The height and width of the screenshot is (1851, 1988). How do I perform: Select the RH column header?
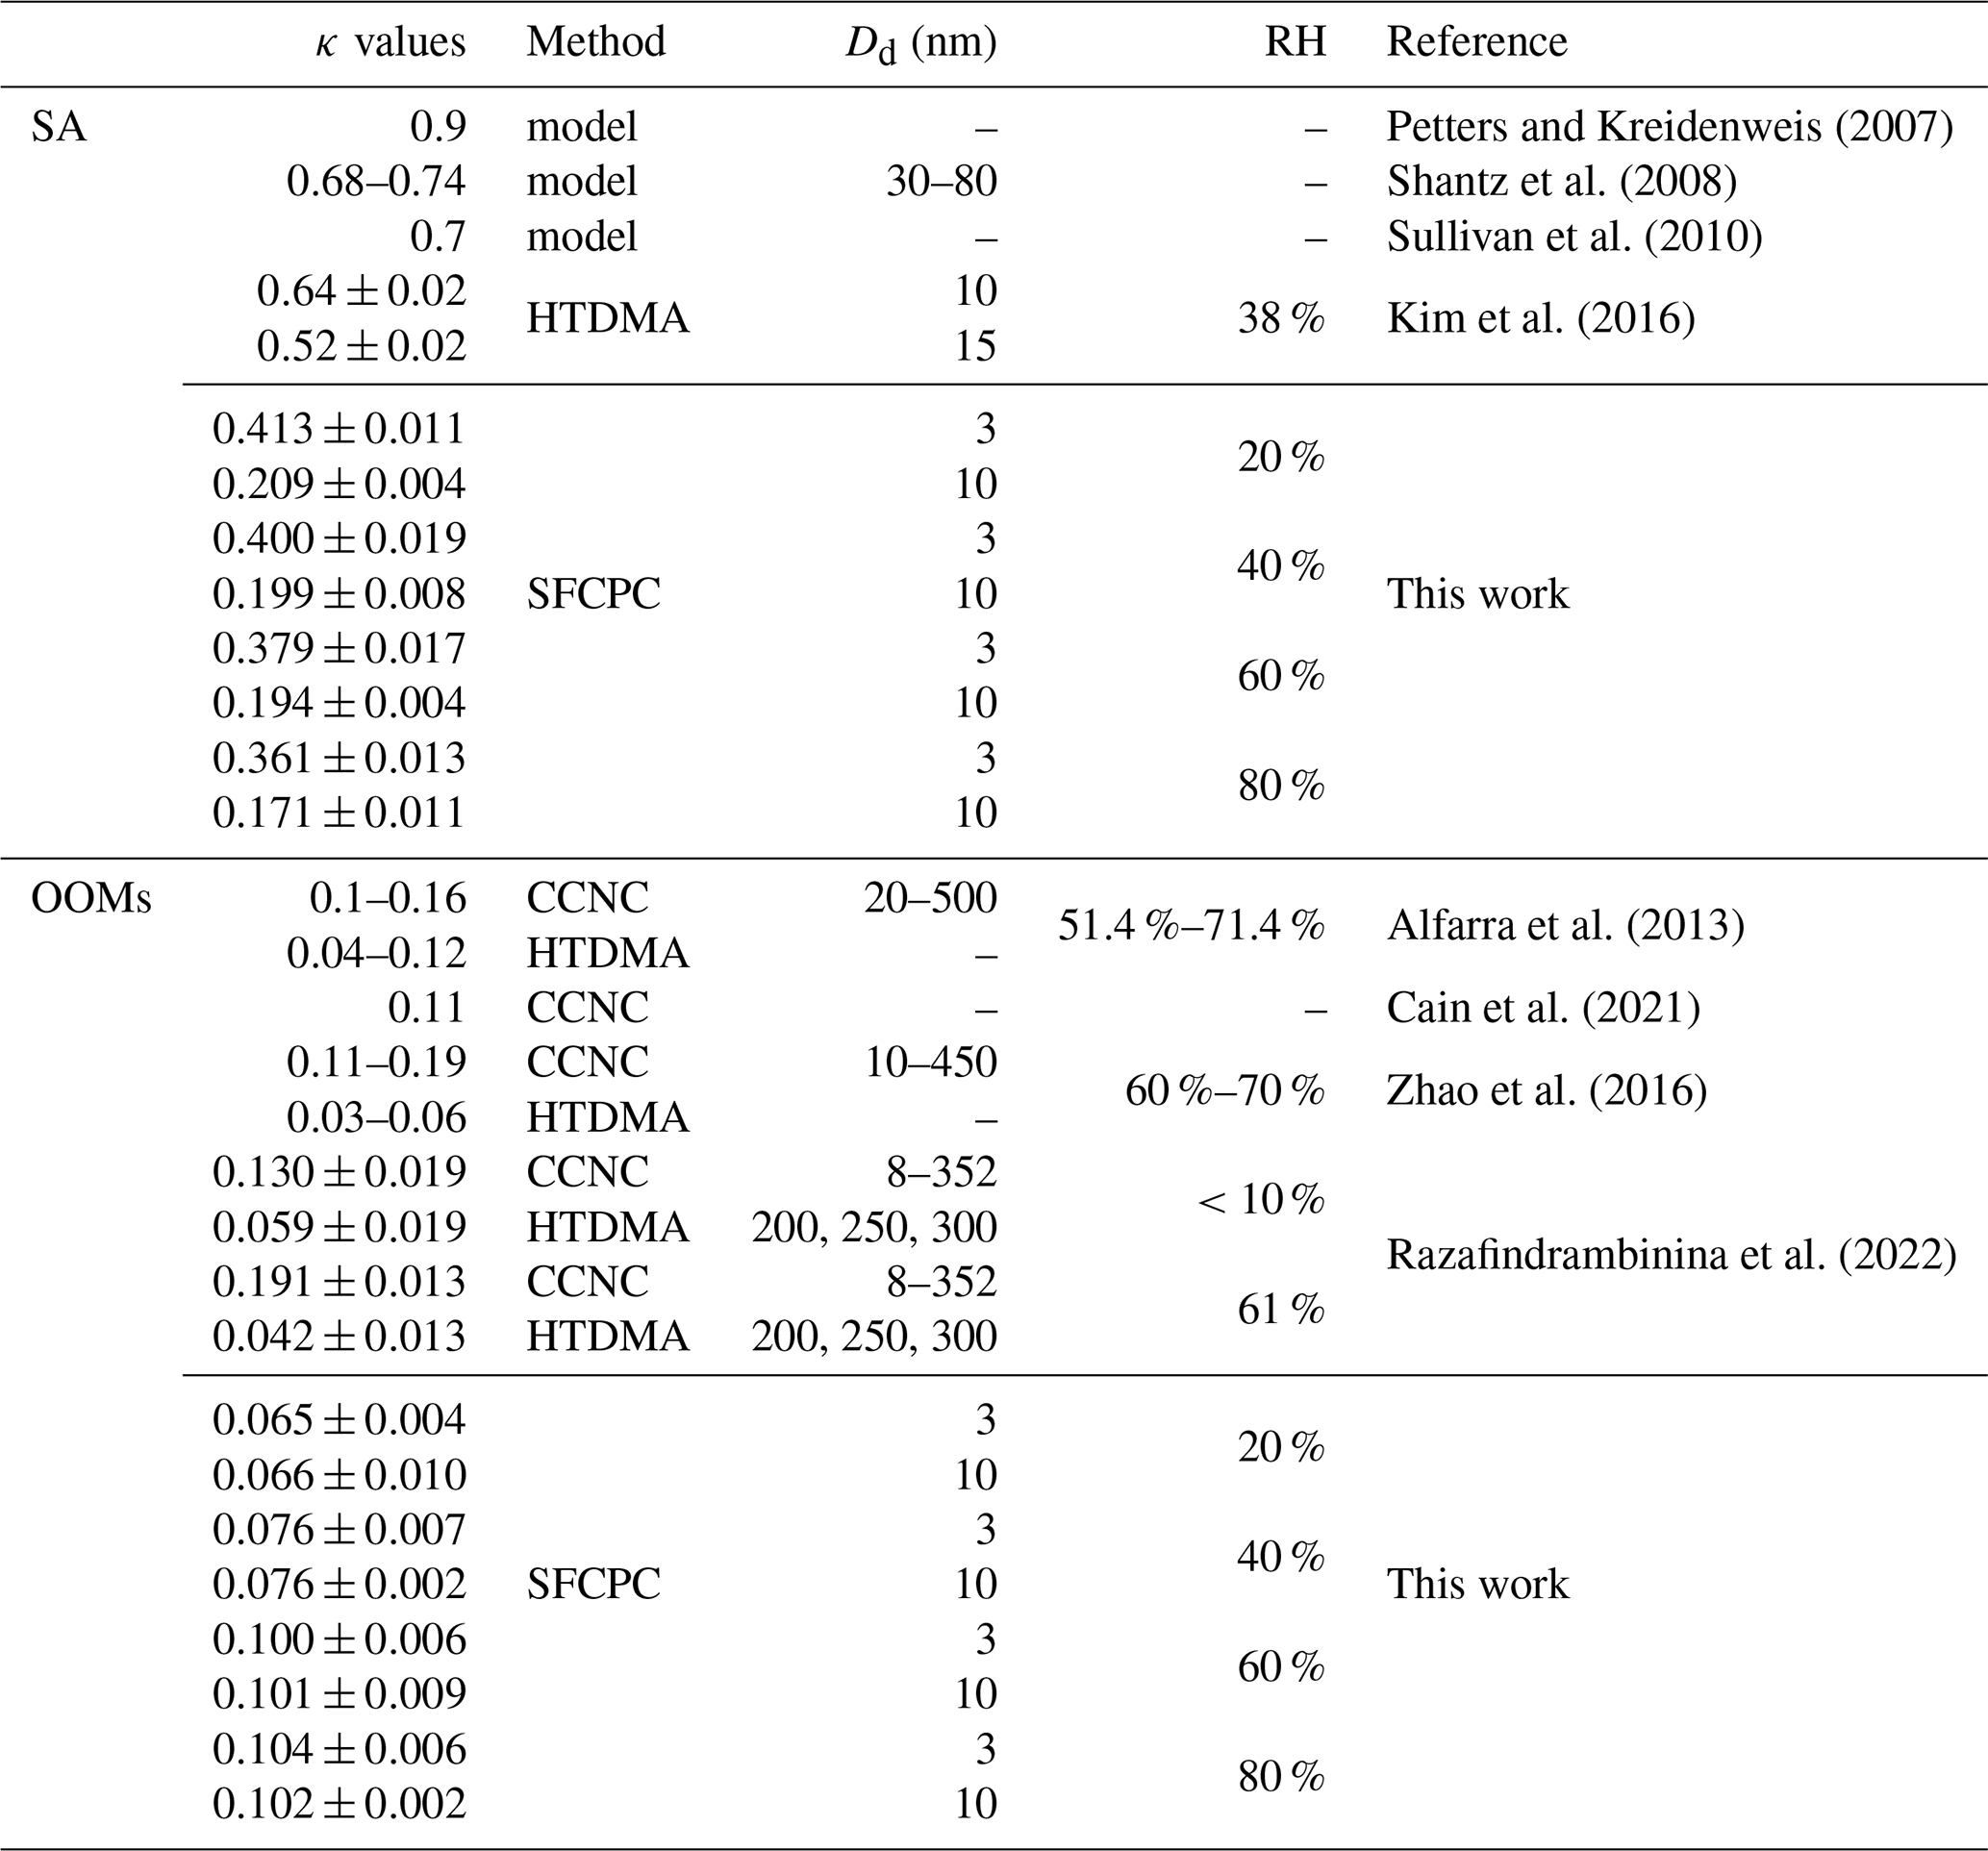pos(1295,42)
